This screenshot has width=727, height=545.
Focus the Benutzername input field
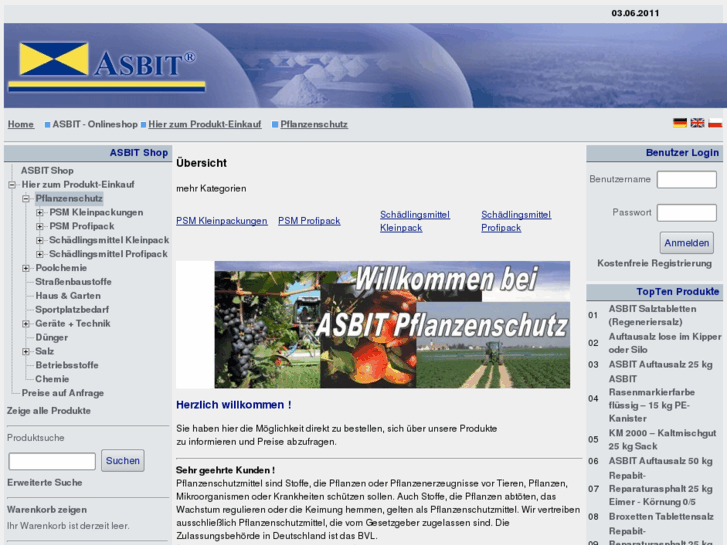[687, 180]
